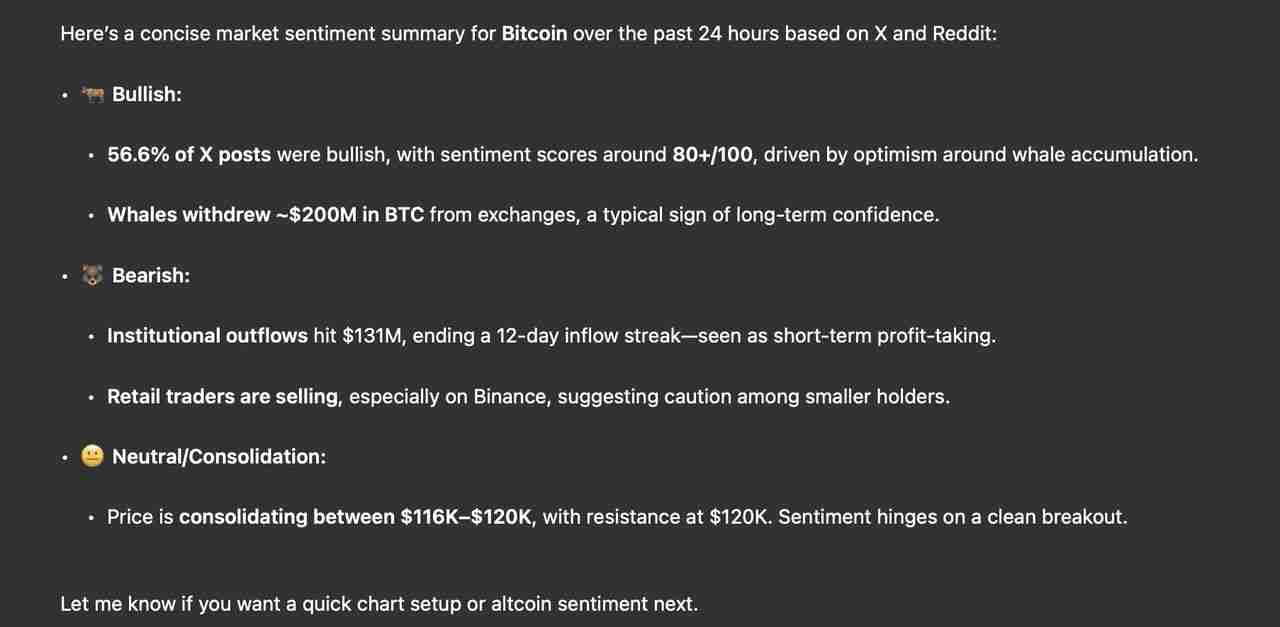Click the bold "56.6% of X posts" text
This screenshot has height=627, width=1280.
click(x=189, y=155)
